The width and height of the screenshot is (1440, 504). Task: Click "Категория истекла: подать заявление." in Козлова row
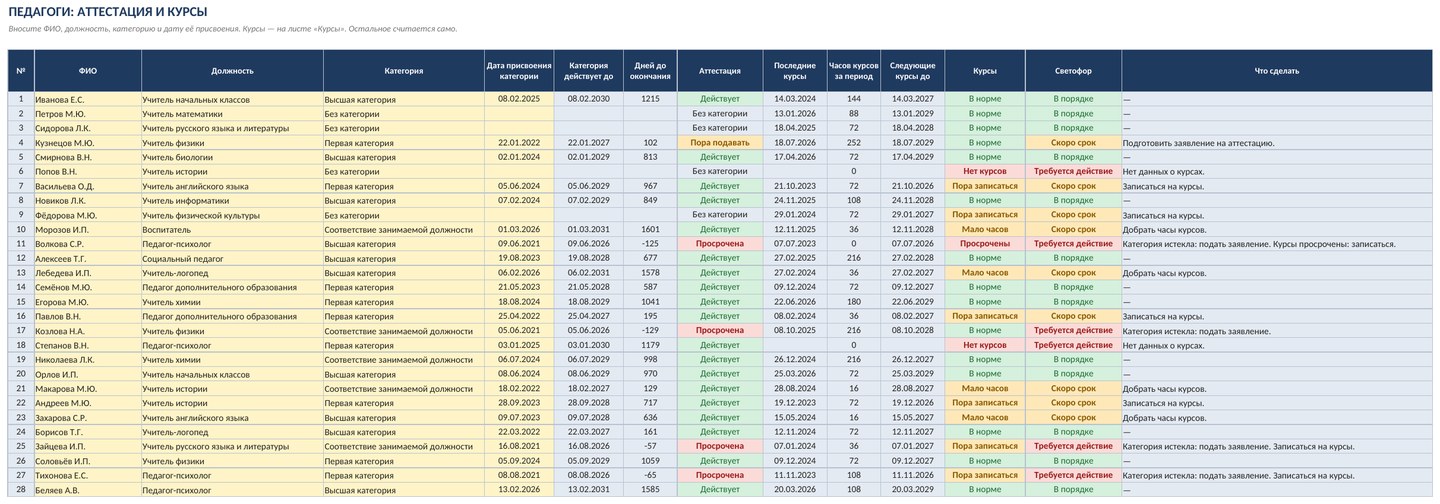tap(1277, 331)
